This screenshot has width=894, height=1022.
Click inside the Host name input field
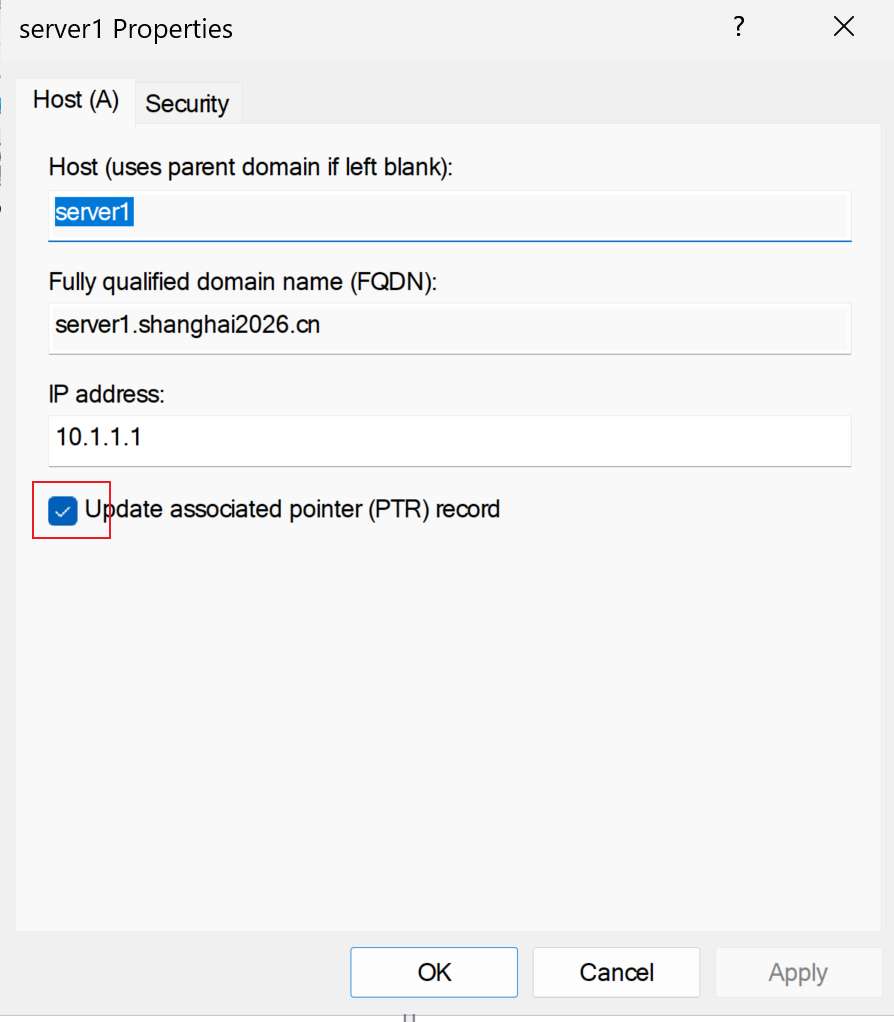point(450,215)
